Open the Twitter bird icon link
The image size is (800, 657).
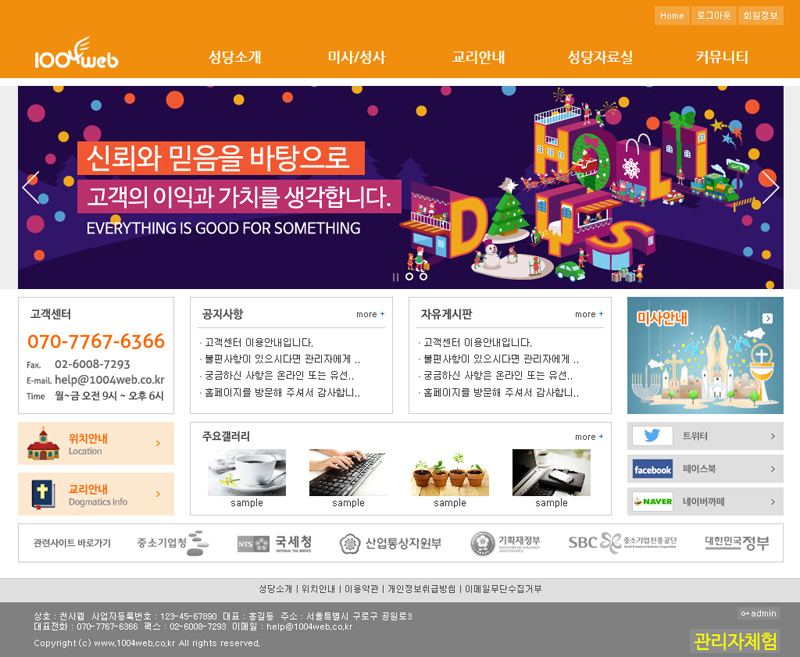652,436
